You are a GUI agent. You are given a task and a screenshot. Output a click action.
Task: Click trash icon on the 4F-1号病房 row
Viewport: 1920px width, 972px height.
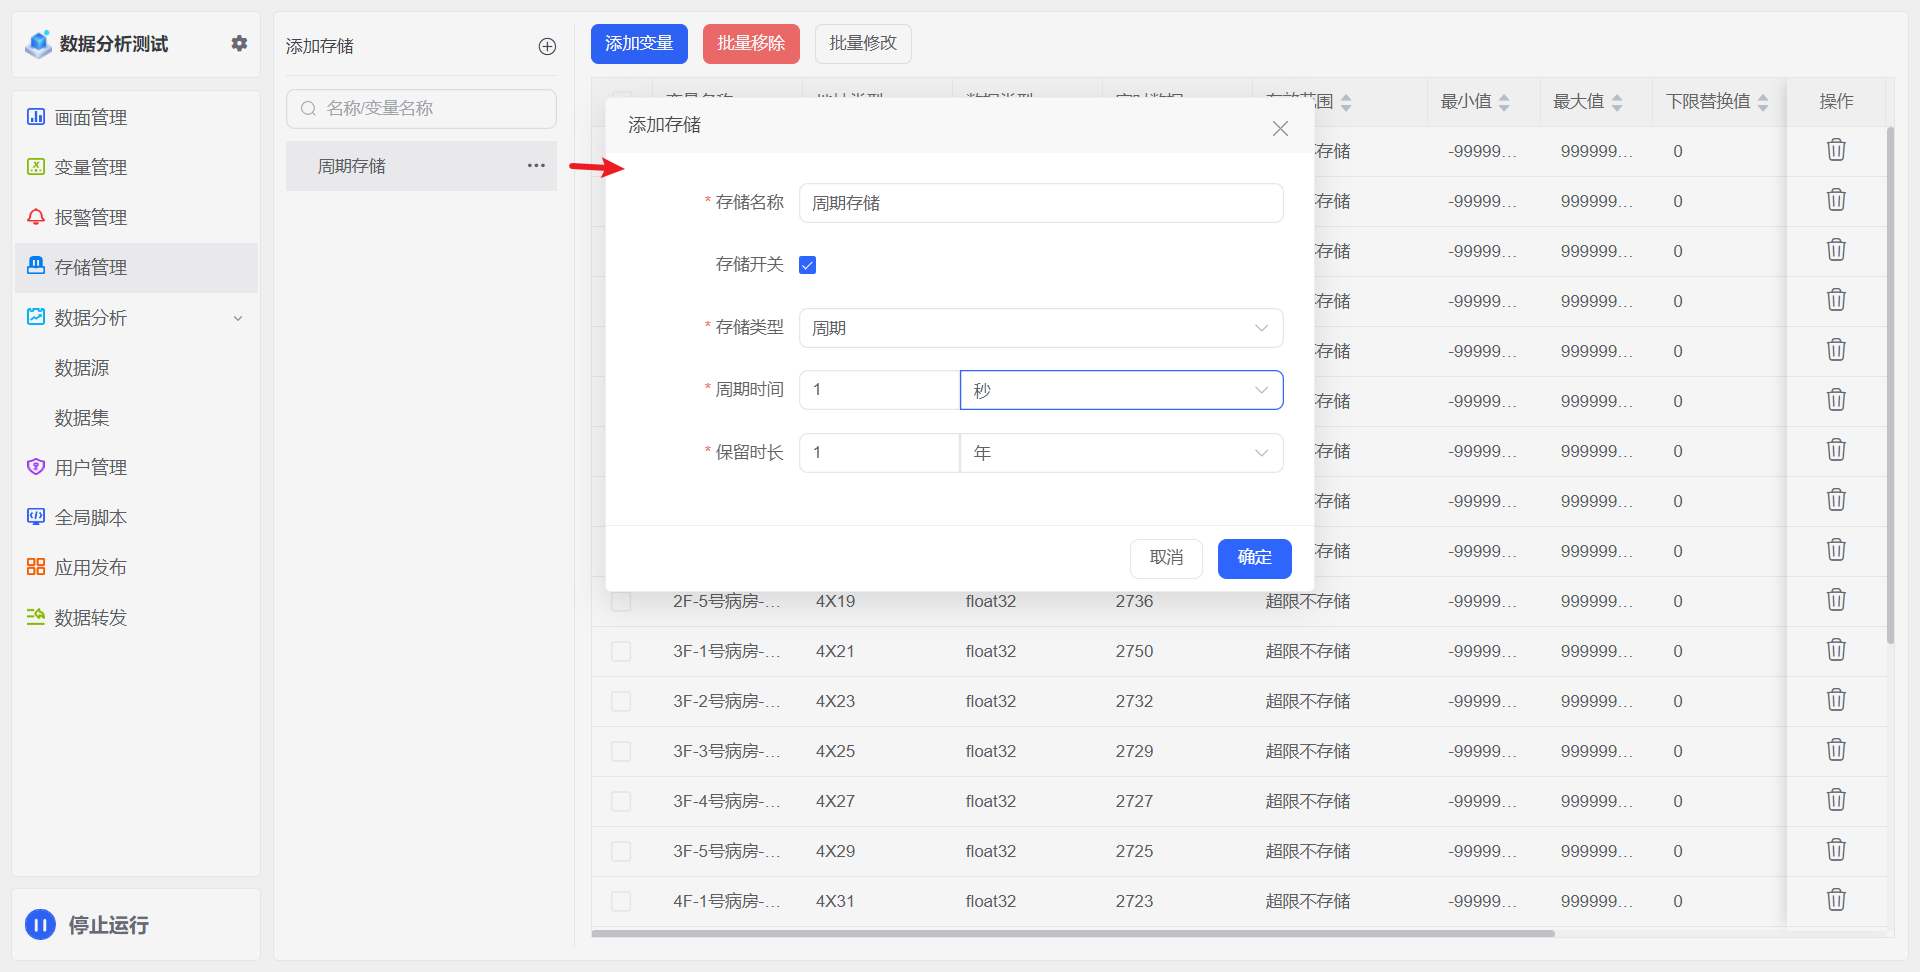pos(1836,900)
